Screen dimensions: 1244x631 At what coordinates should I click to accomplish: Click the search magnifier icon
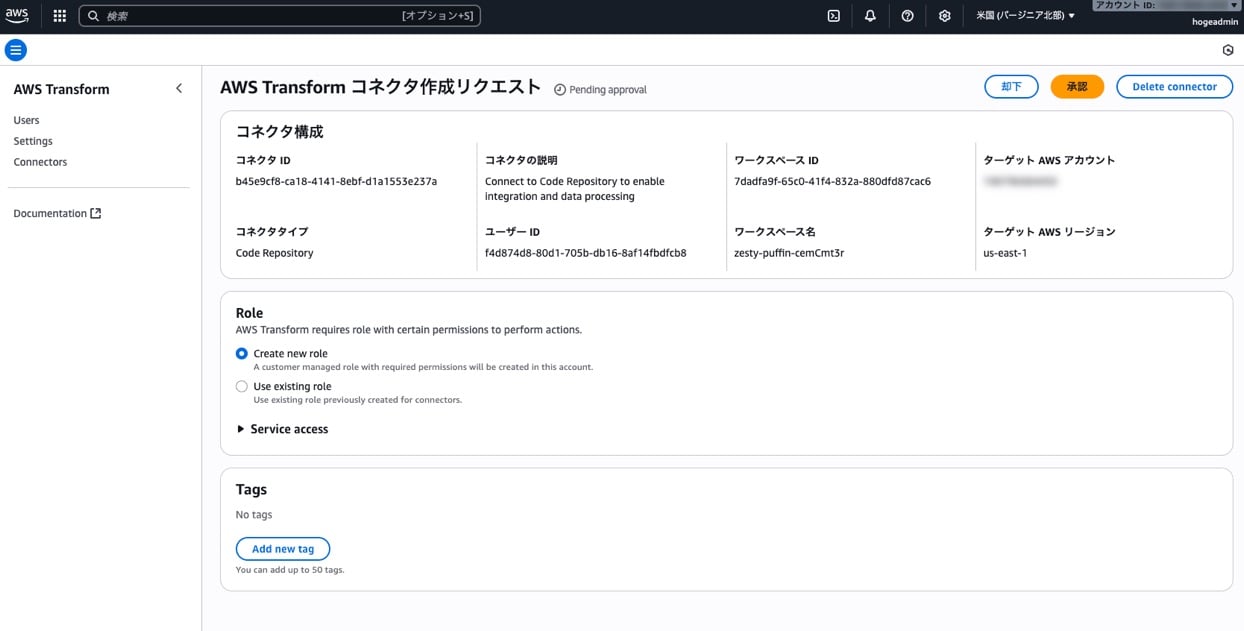click(93, 16)
